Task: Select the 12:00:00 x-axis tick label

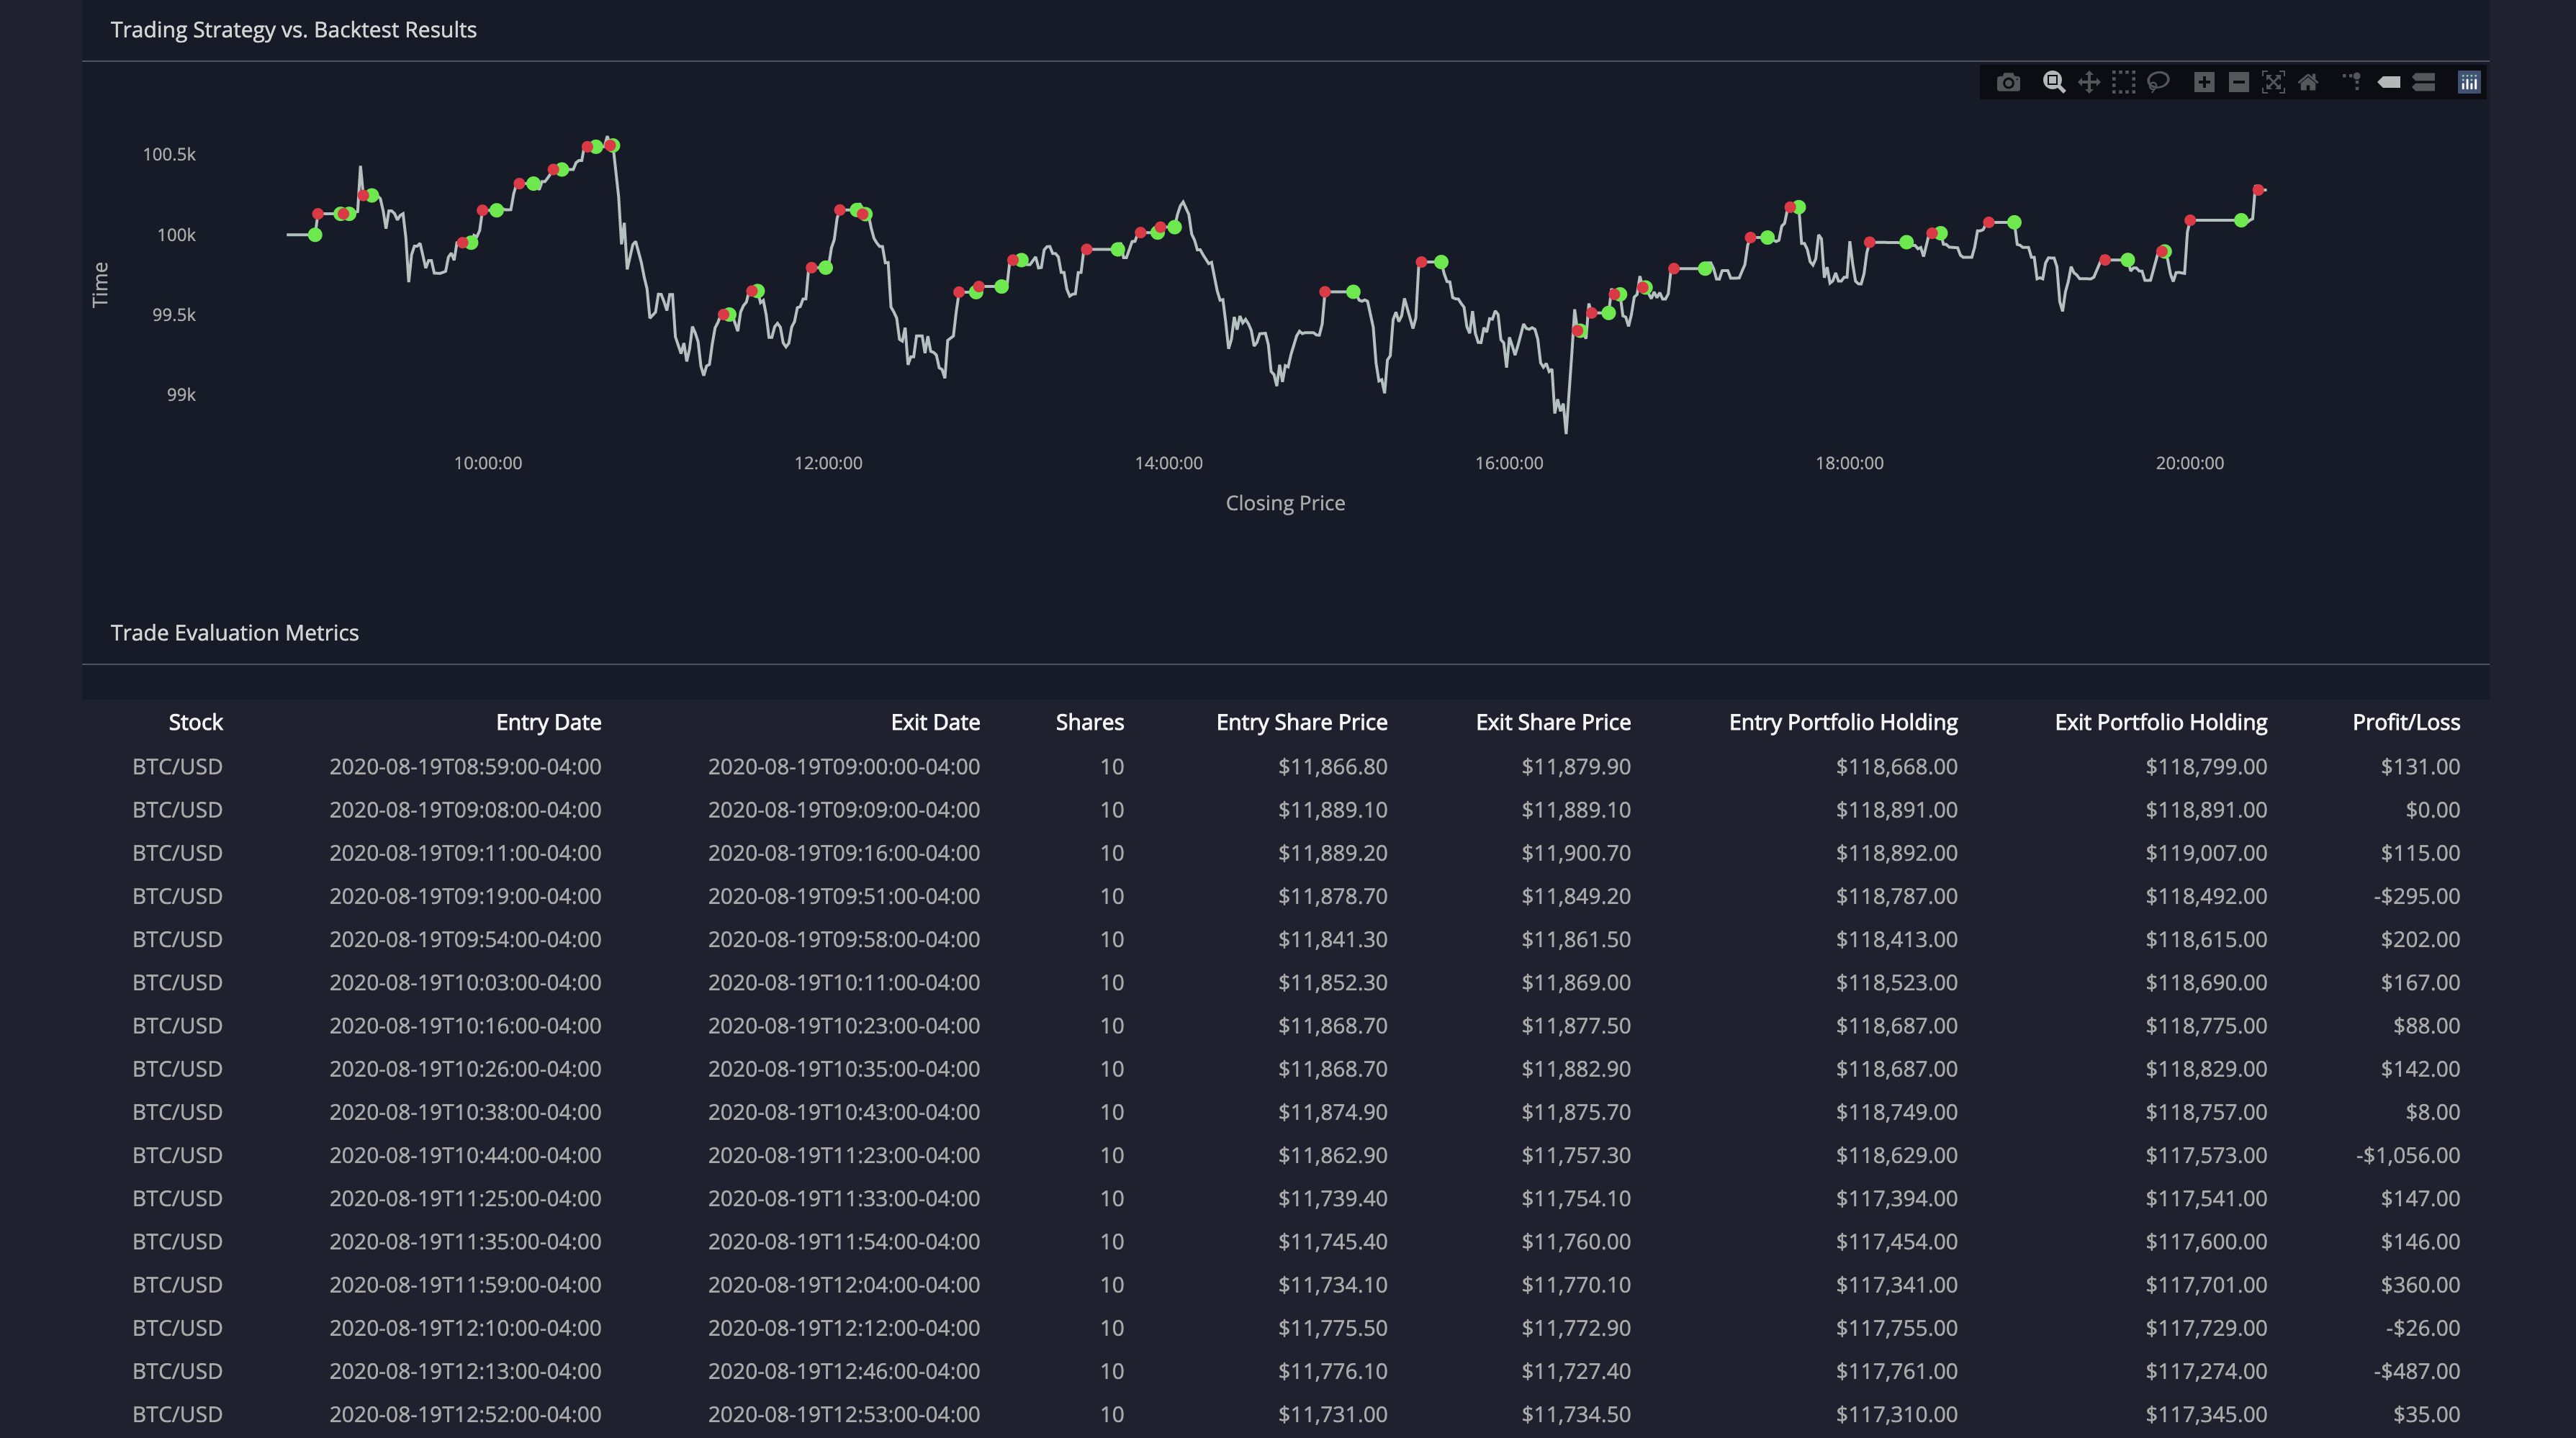Action: pyautogui.click(x=828, y=463)
